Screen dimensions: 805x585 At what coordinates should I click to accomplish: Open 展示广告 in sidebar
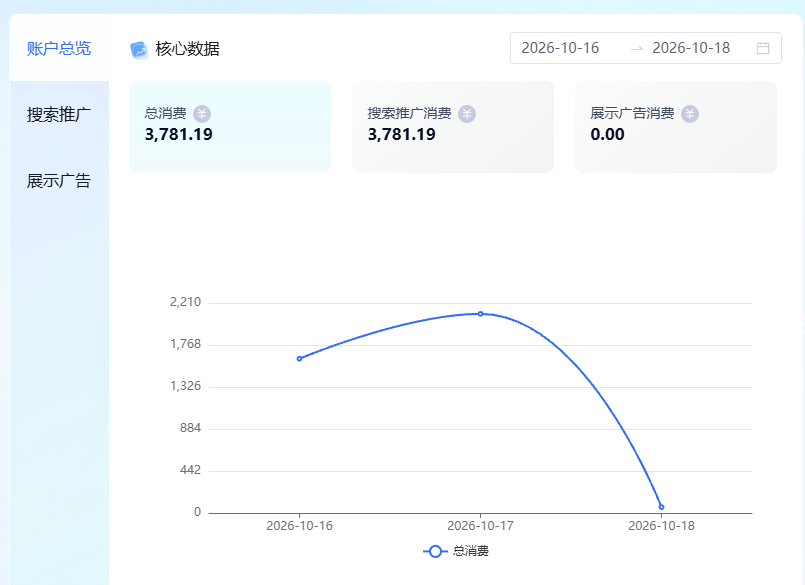click(x=59, y=181)
